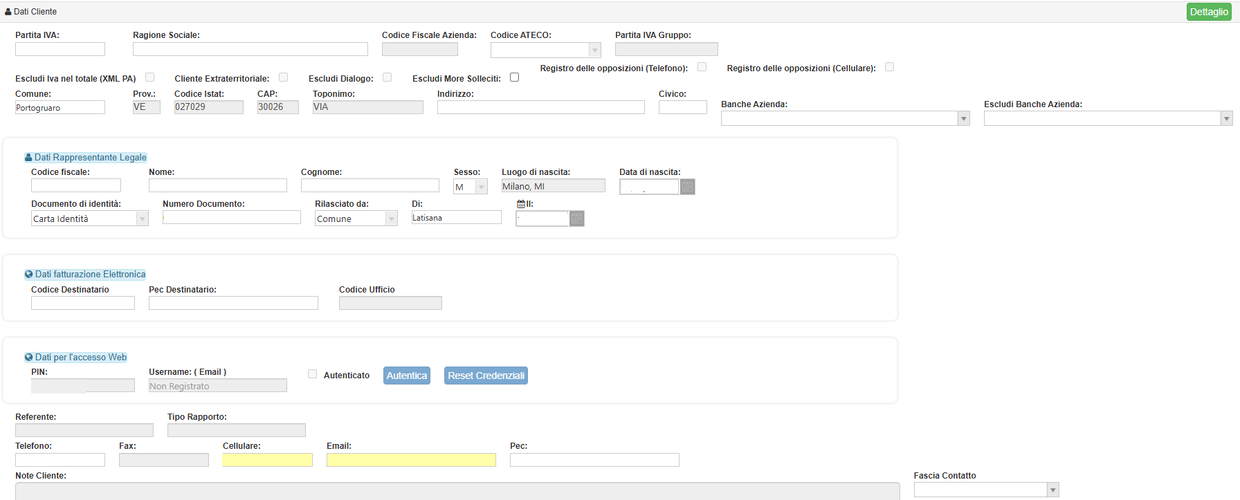
Task: Toggle Escludi Dialogo checkbox
Action: tap(385, 77)
